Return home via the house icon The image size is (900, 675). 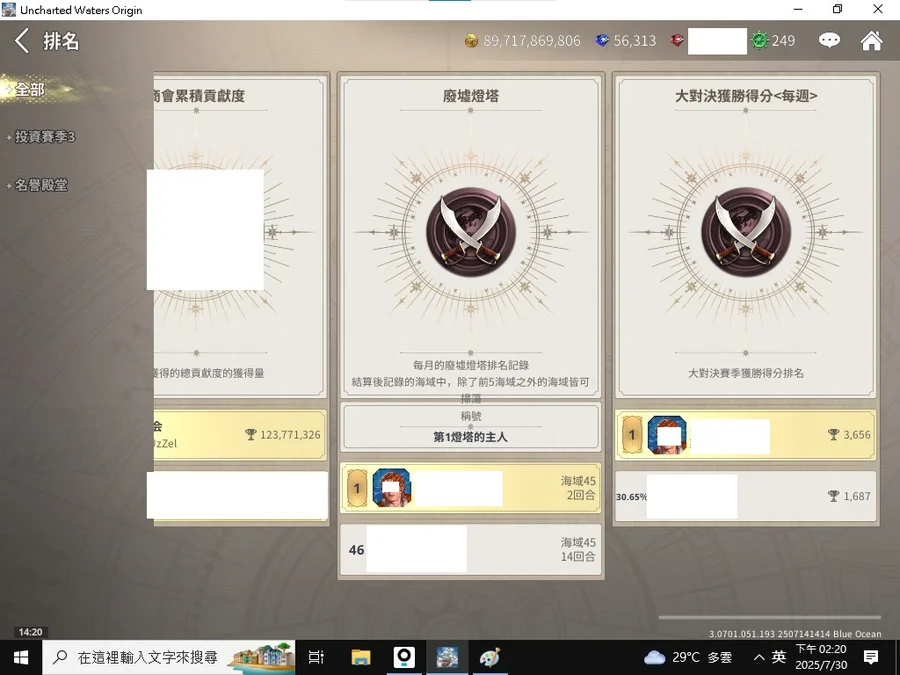click(871, 40)
